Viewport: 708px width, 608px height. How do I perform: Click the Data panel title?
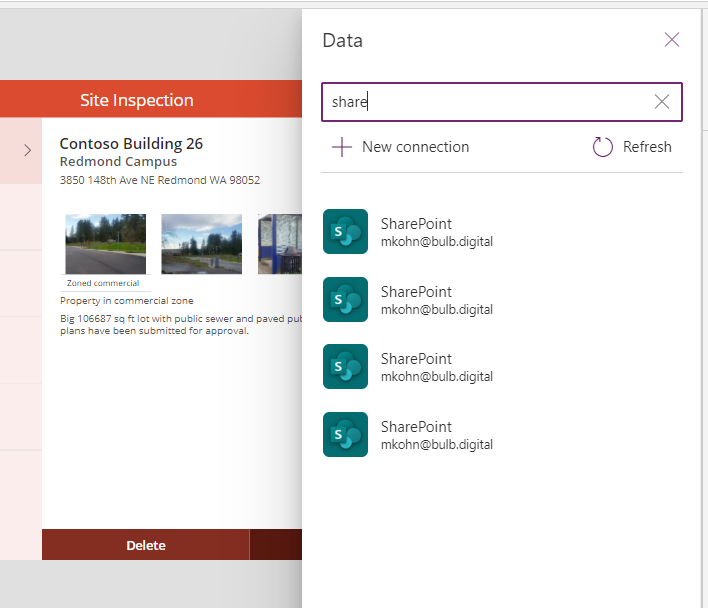coord(342,41)
